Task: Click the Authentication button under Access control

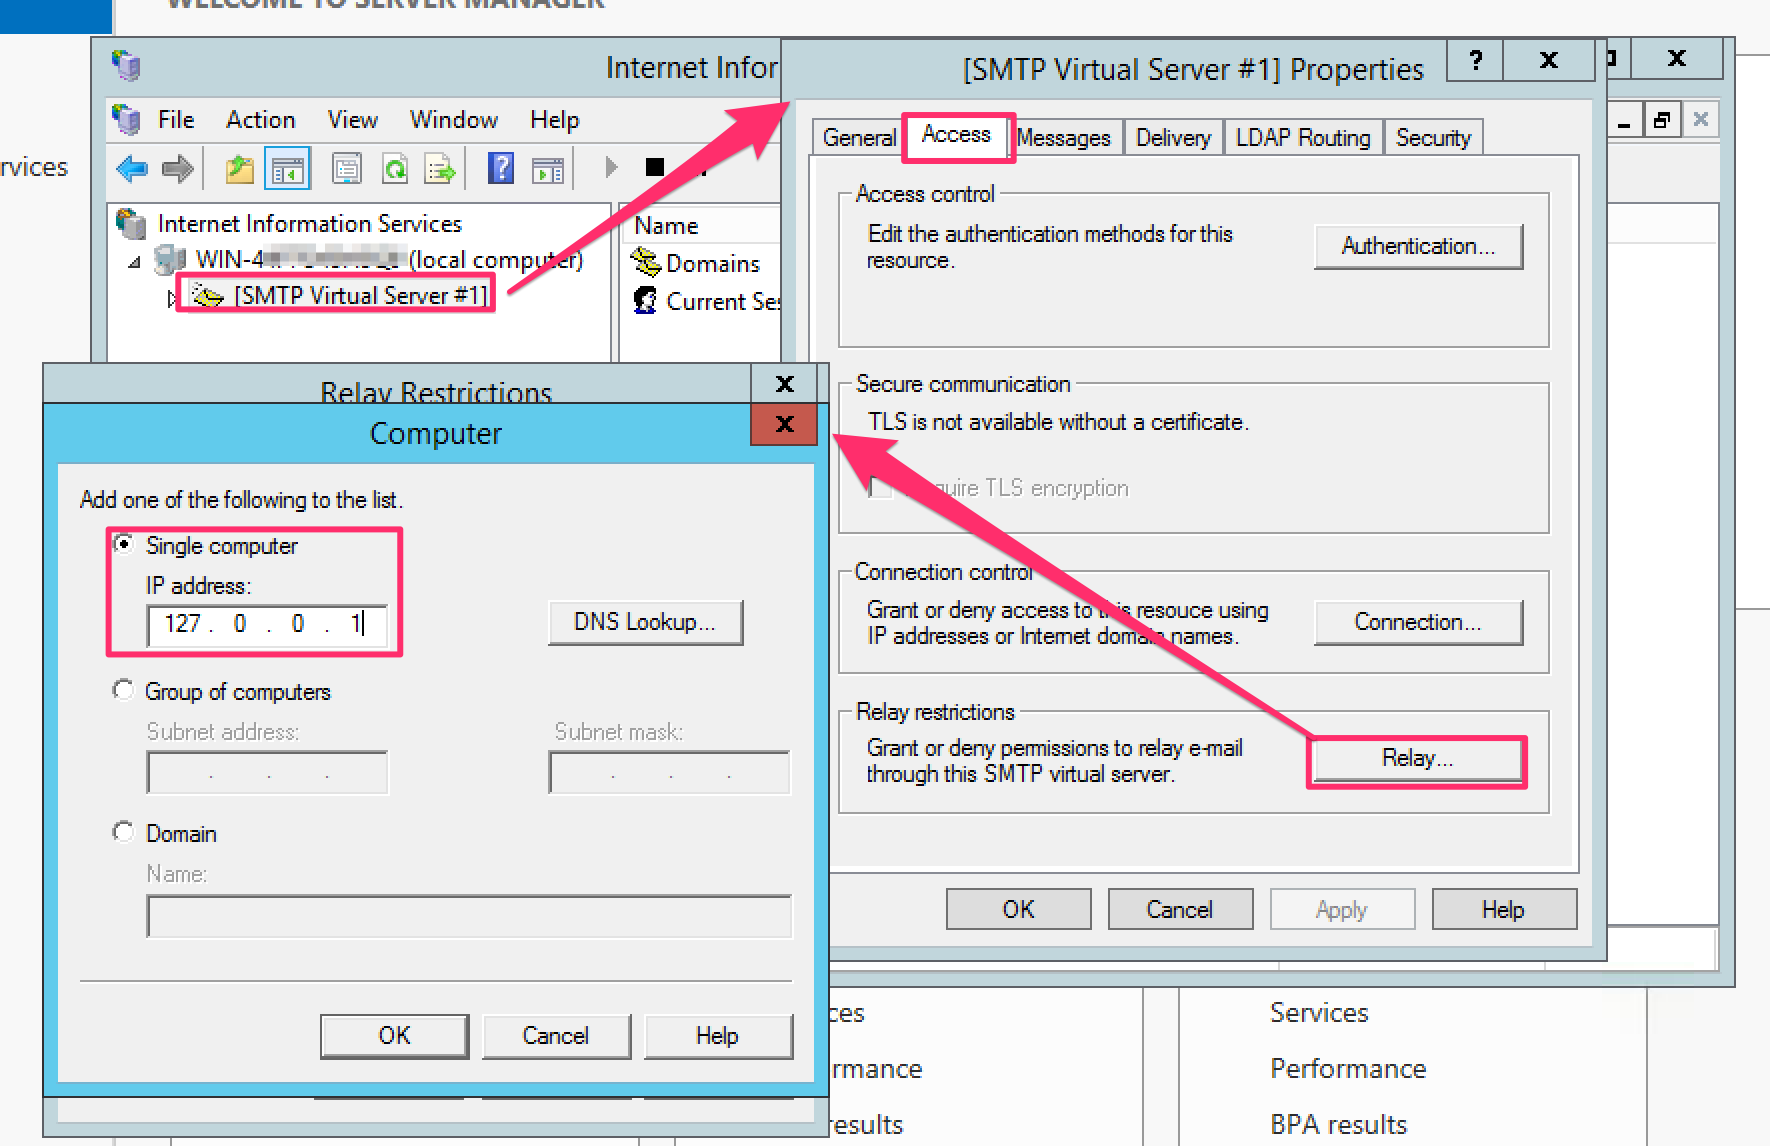Action: pos(1418,246)
